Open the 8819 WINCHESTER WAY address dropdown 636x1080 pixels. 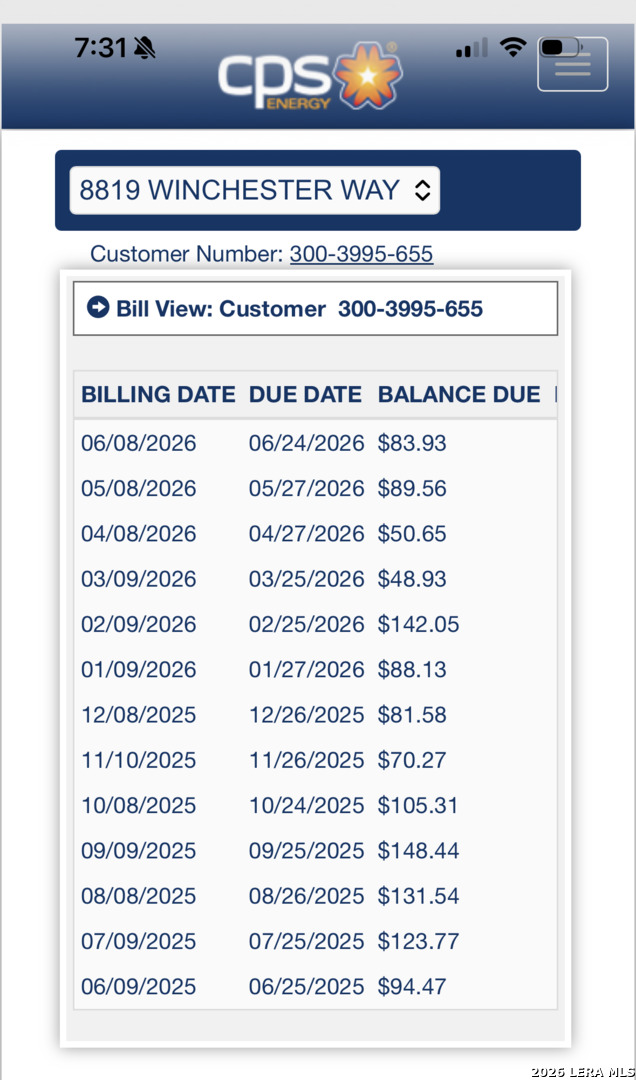pos(254,190)
